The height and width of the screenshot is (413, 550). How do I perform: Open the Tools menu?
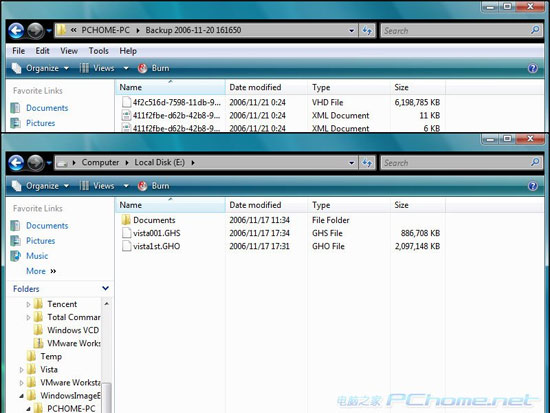99,51
